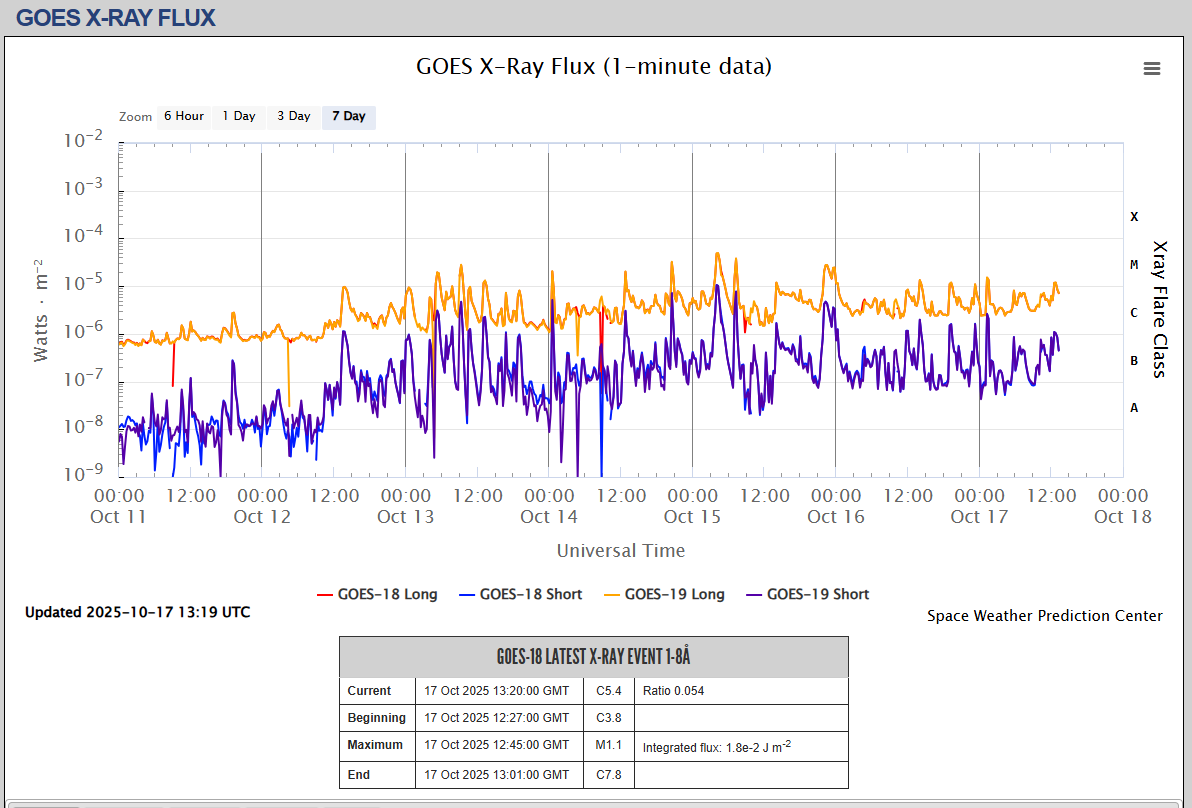
Task: Toggle GOES-19 Long legend item
Action: coord(664,594)
